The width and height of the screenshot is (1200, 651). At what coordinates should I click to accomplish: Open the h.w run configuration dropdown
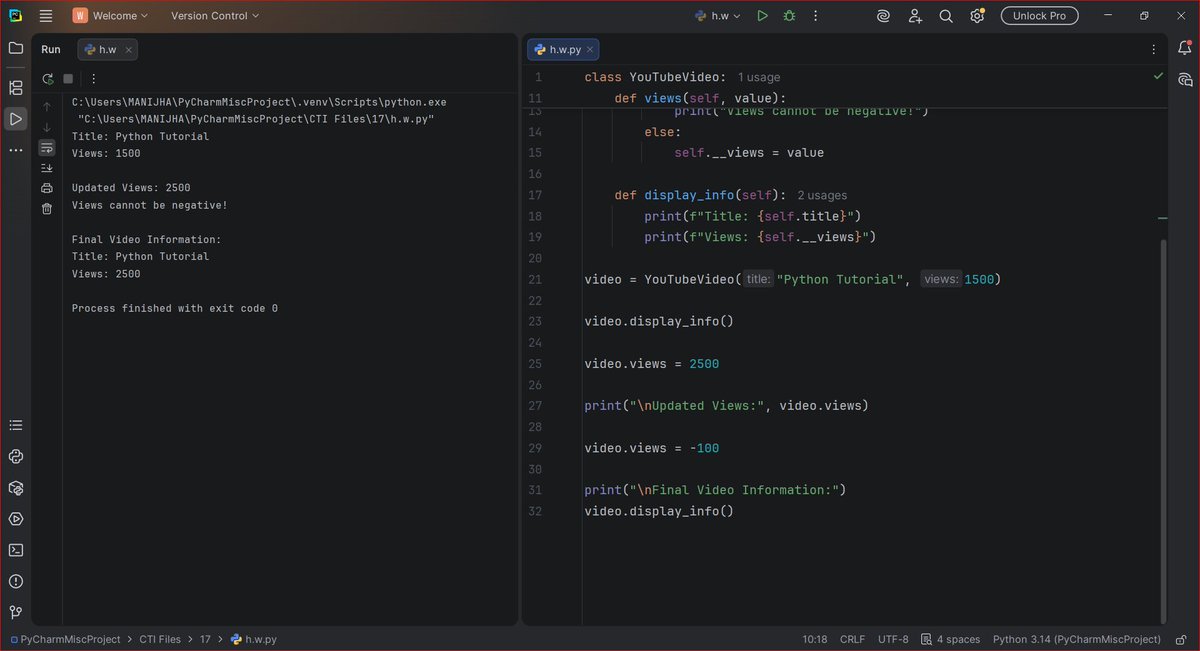pyautogui.click(x=718, y=16)
